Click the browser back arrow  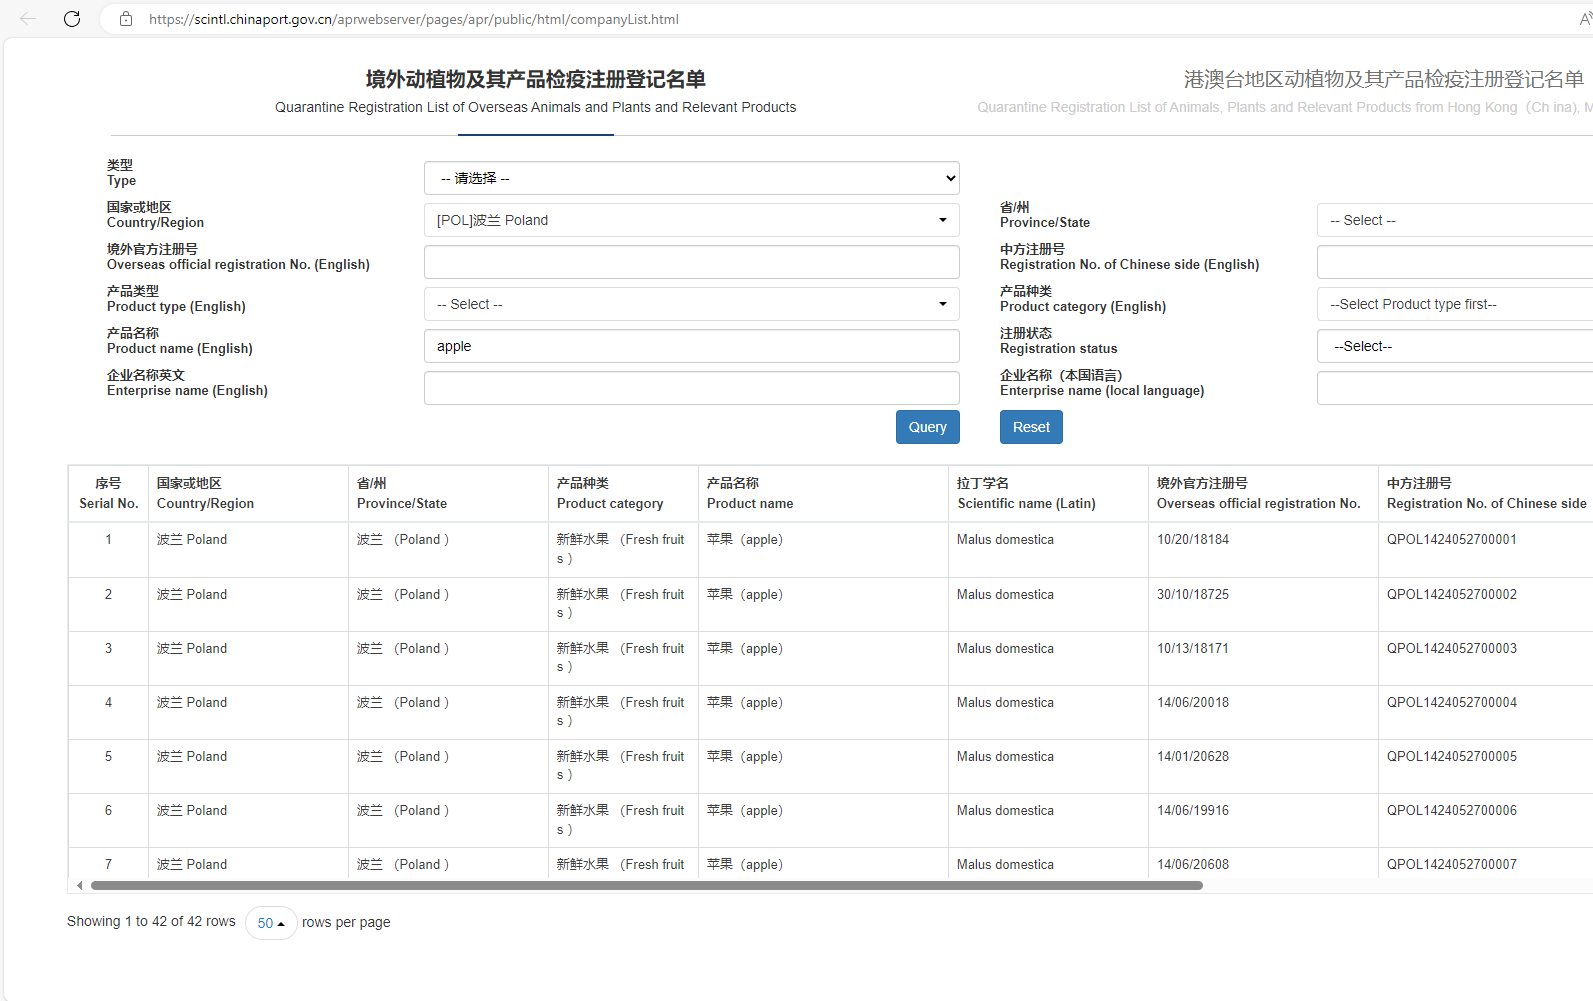[x=28, y=19]
